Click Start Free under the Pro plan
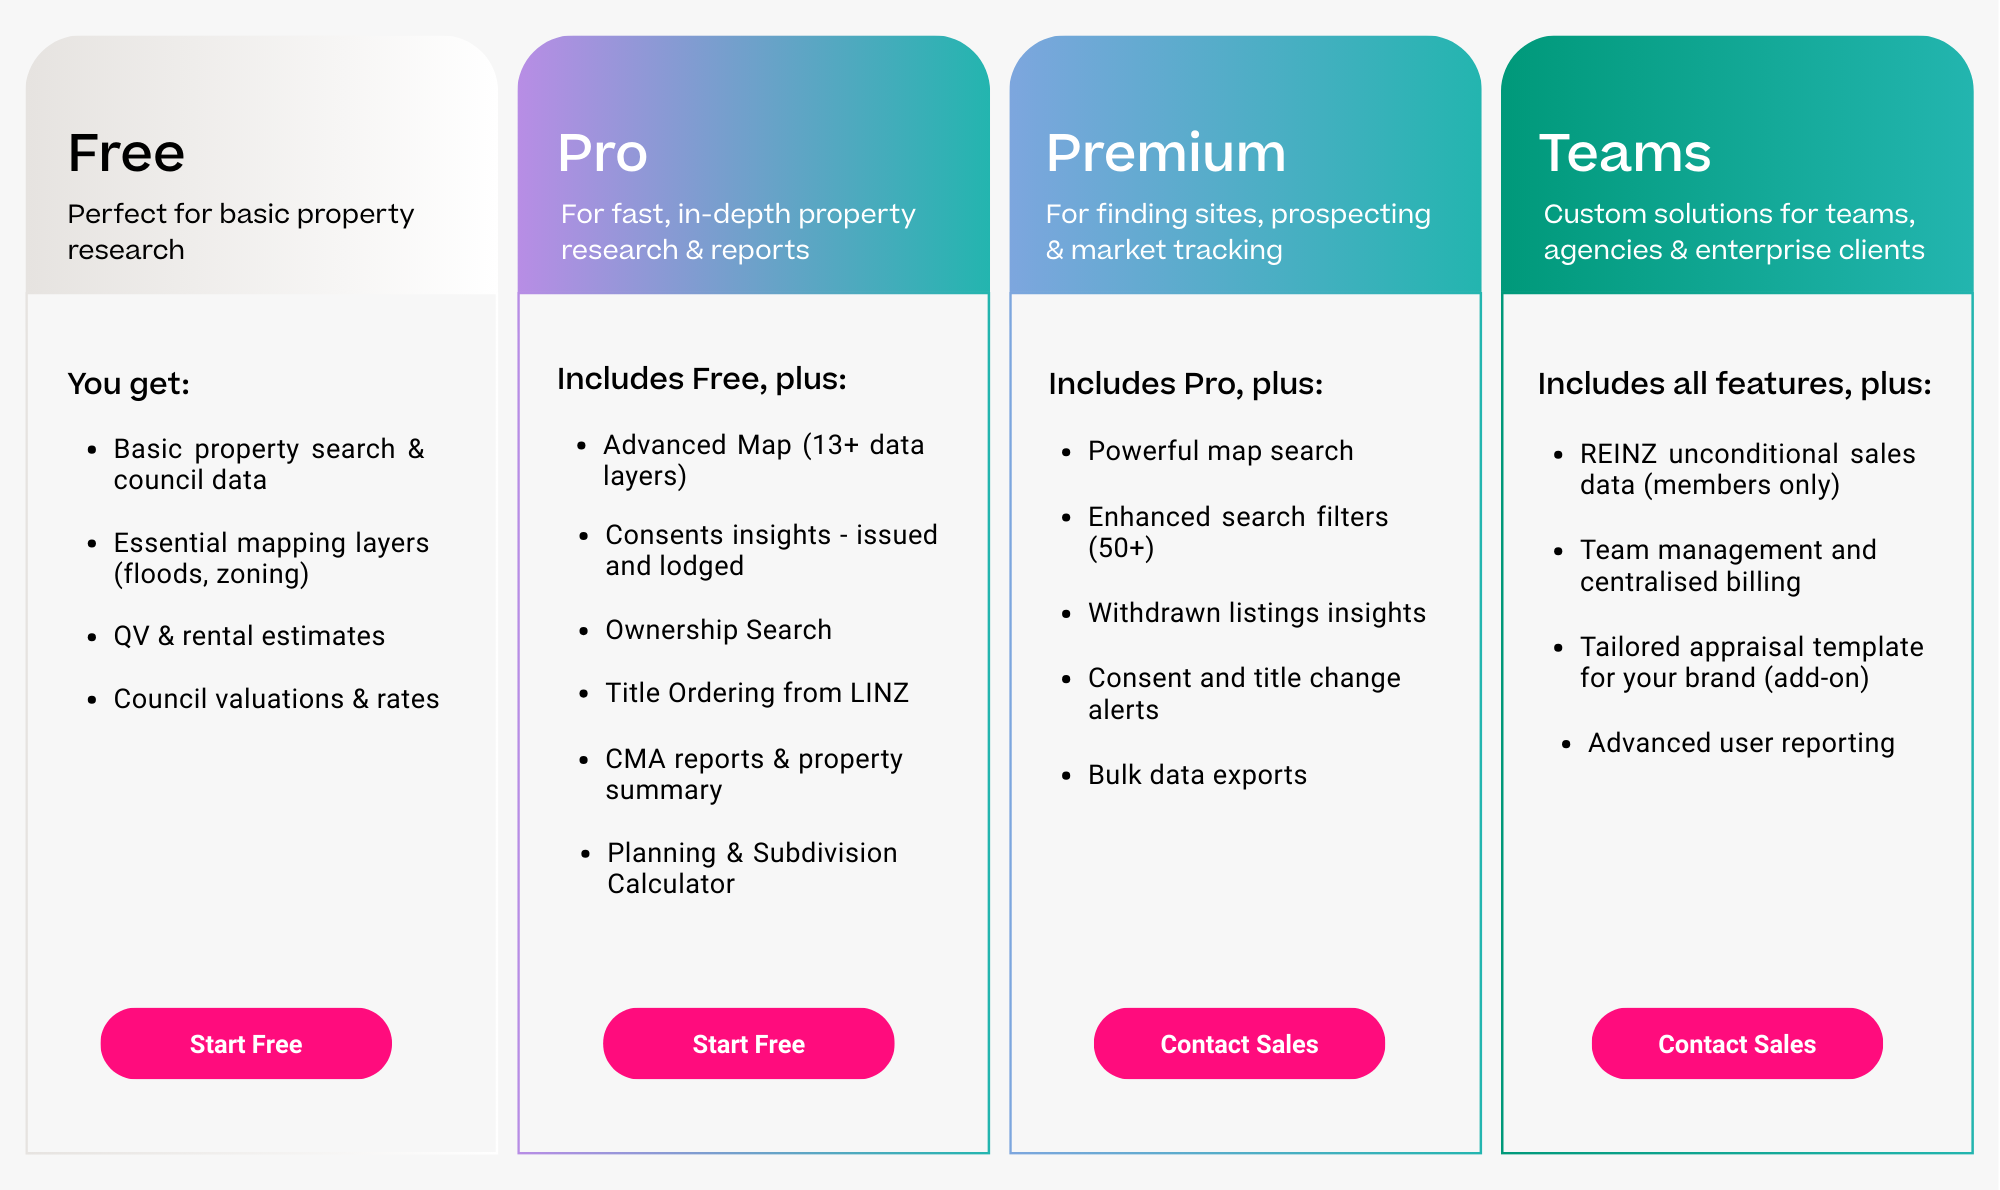 (748, 1043)
